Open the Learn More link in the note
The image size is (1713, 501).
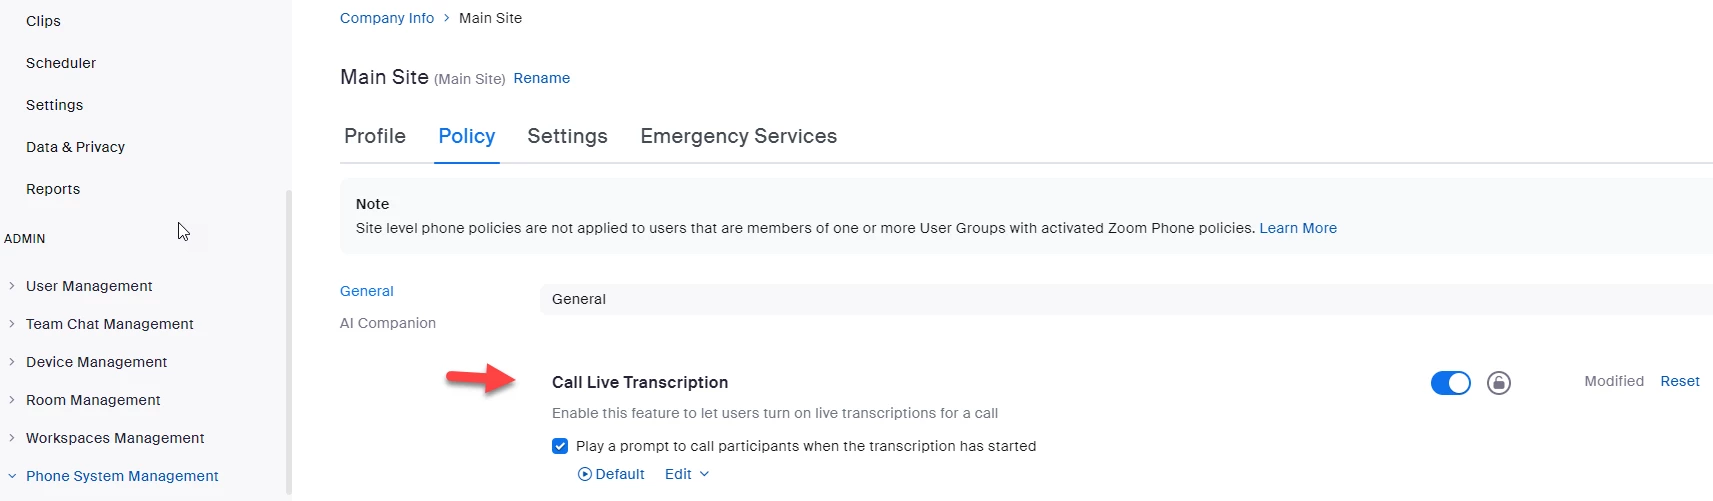pos(1297,228)
